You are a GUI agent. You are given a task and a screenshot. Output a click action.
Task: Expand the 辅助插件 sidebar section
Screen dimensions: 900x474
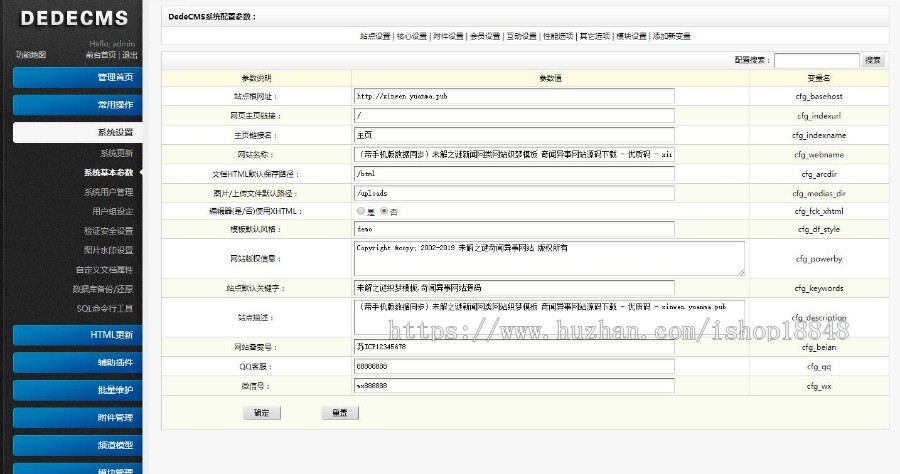coord(77,362)
